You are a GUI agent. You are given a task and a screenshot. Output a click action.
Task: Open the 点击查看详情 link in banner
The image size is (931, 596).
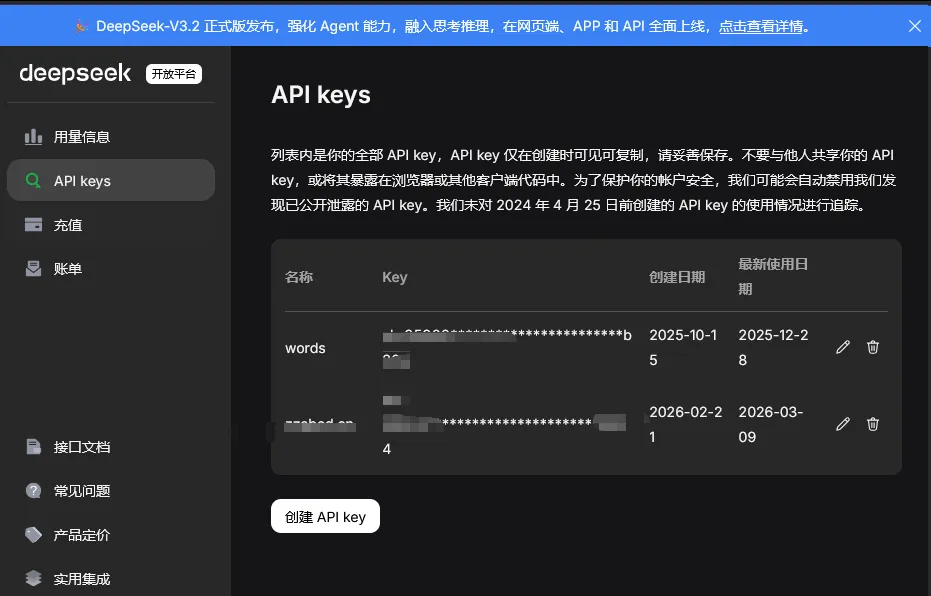pyautogui.click(x=761, y=26)
